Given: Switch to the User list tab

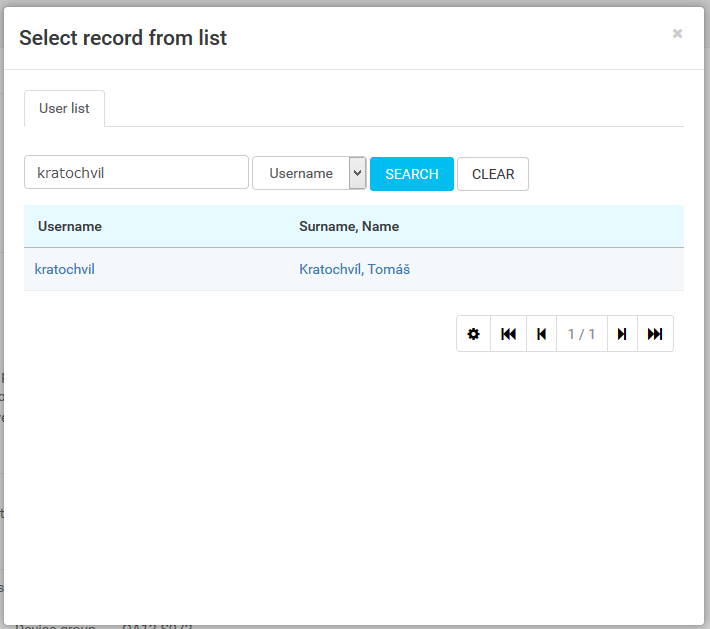Looking at the screenshot, I should click(x=64, y=108).
